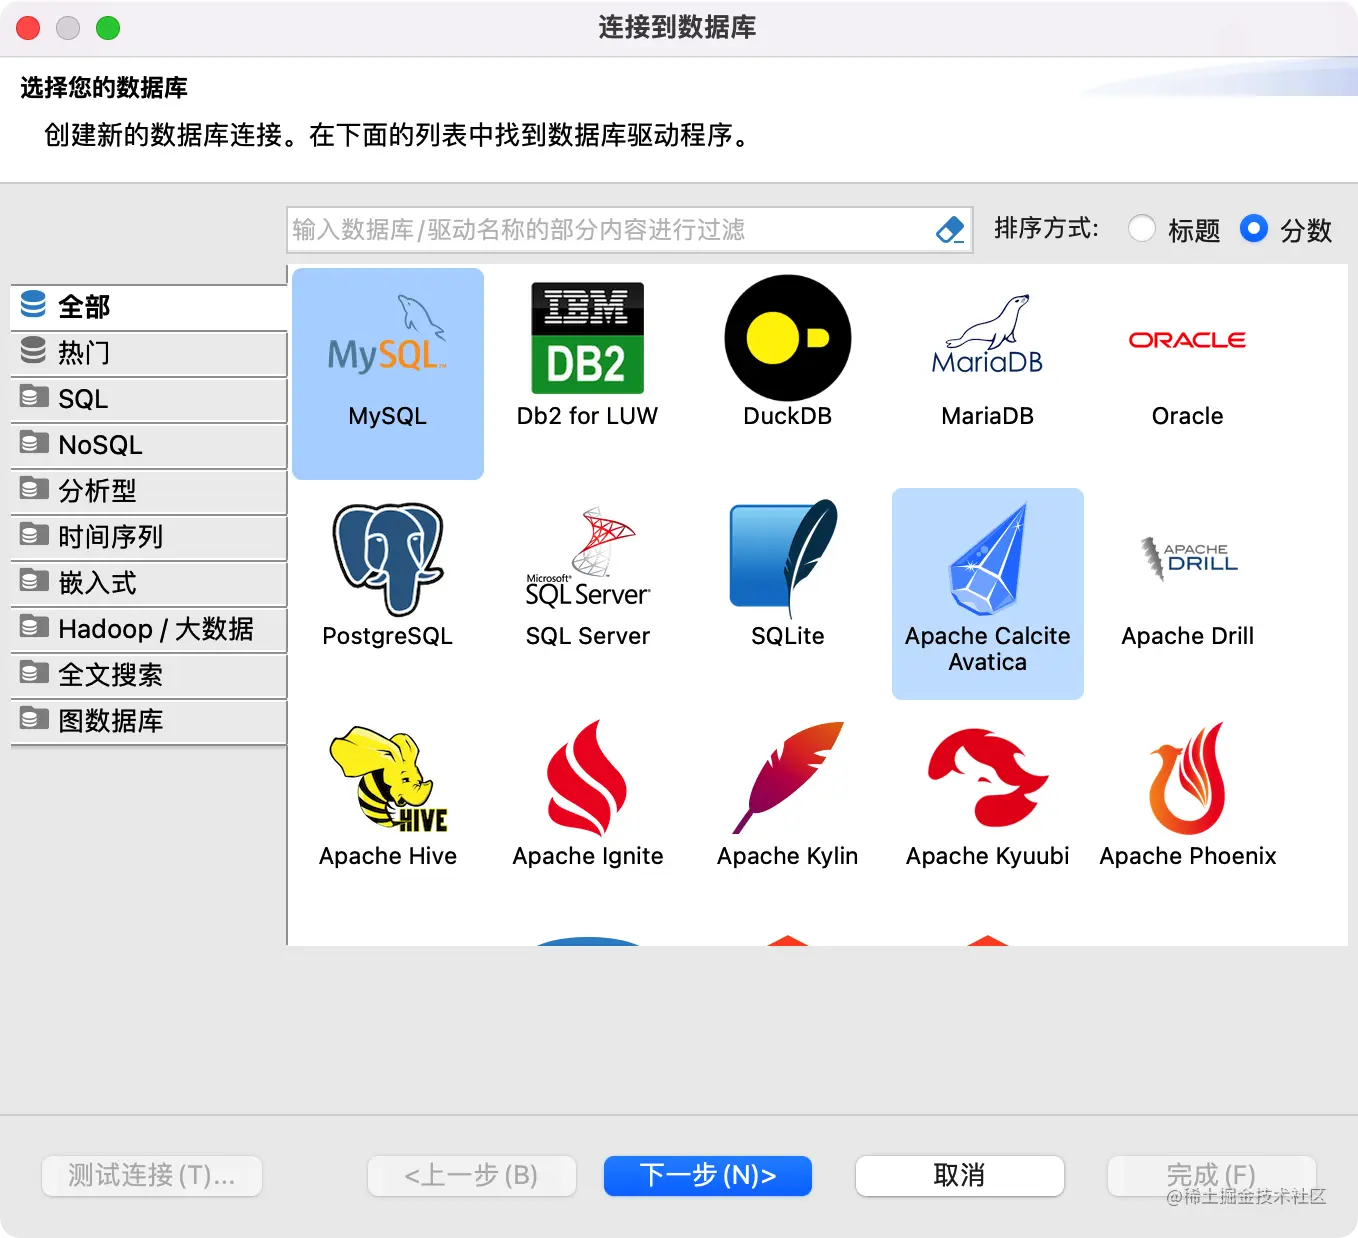Clear the filter with the eraser icon

(x=950, y=230)
